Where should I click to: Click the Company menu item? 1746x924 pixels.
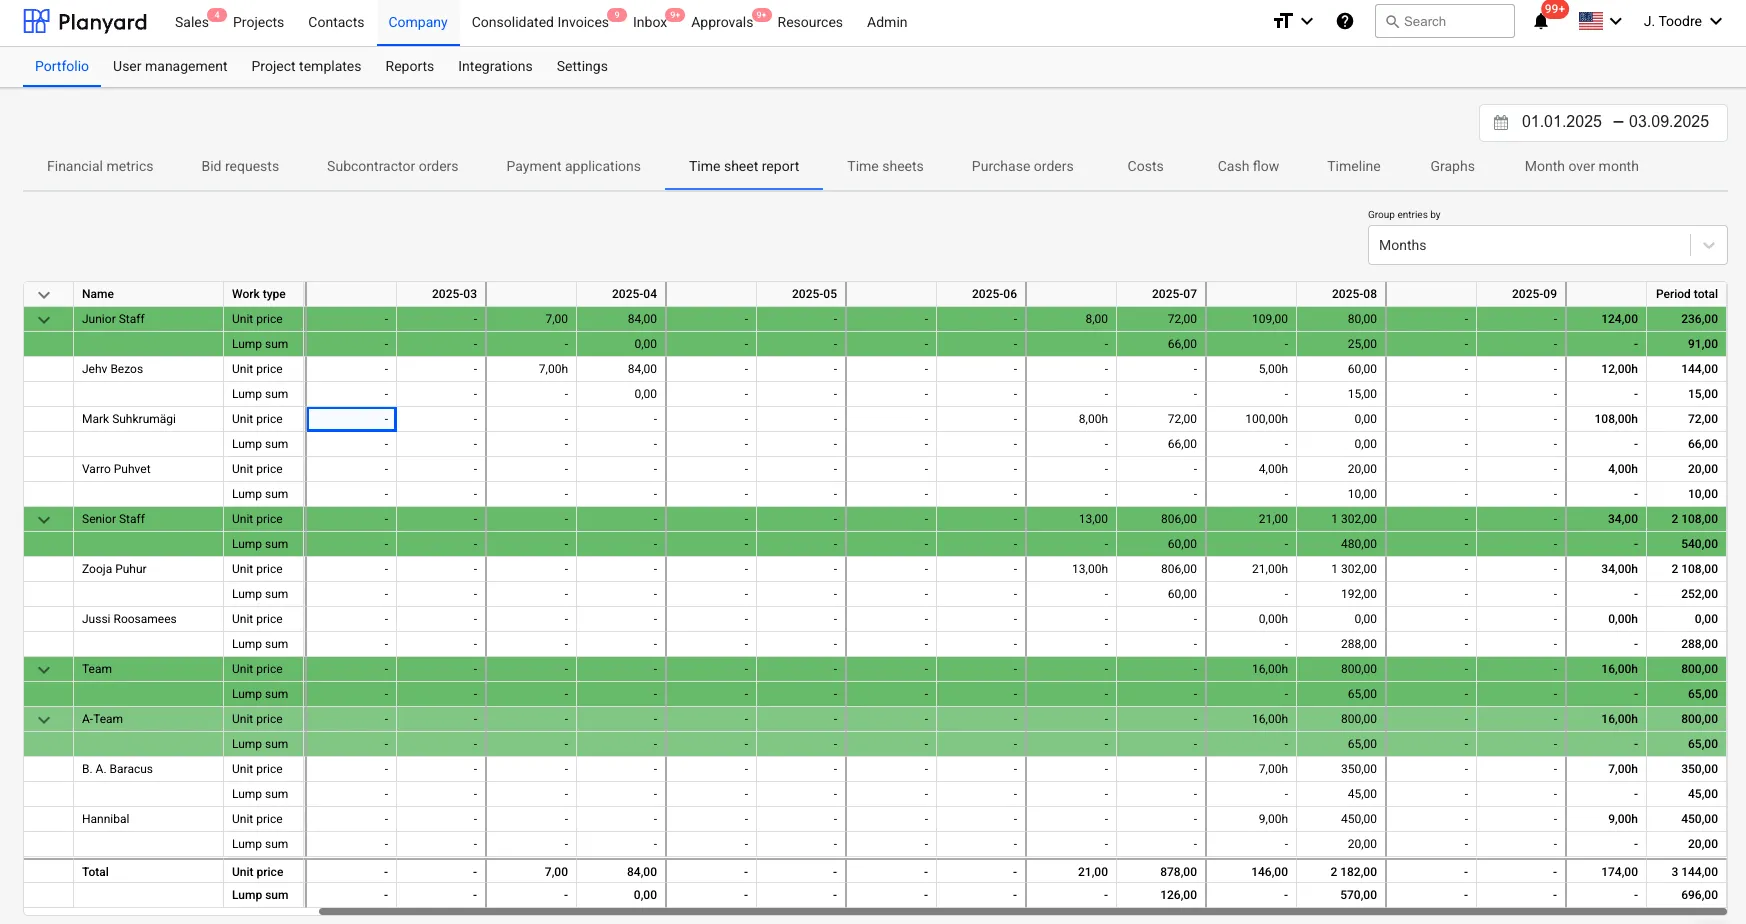coord(417,22)
